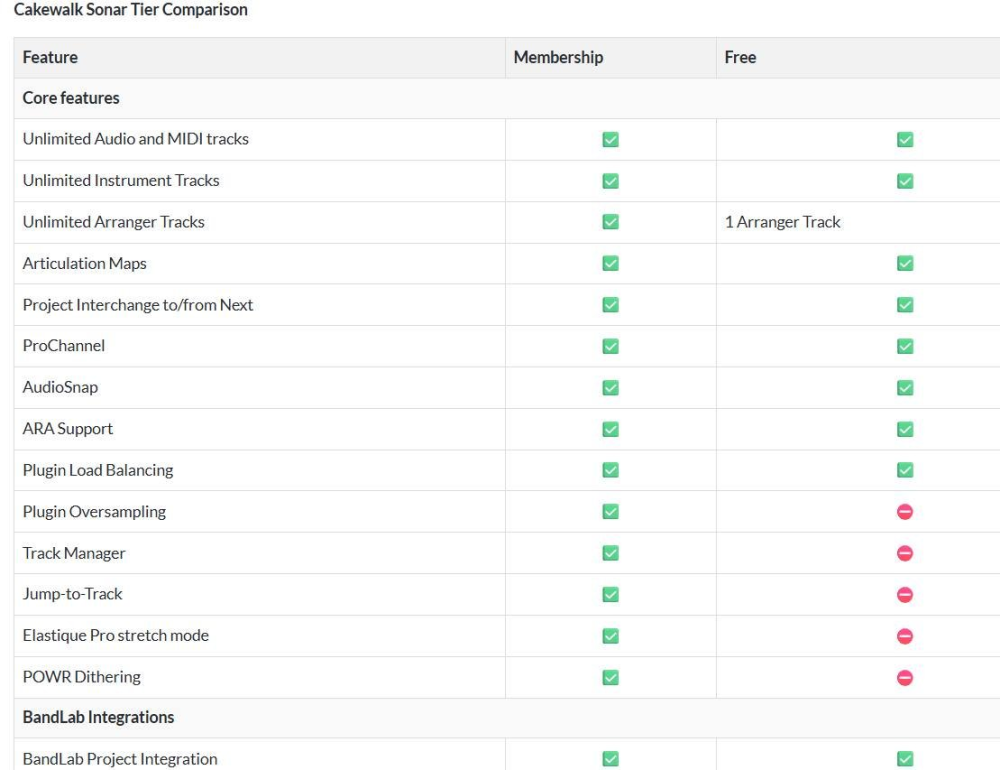The width and height of the screenshot is (1000, 770).
Task: Click Free checkmark for ProChannel
Action: (x=905, y=346)
